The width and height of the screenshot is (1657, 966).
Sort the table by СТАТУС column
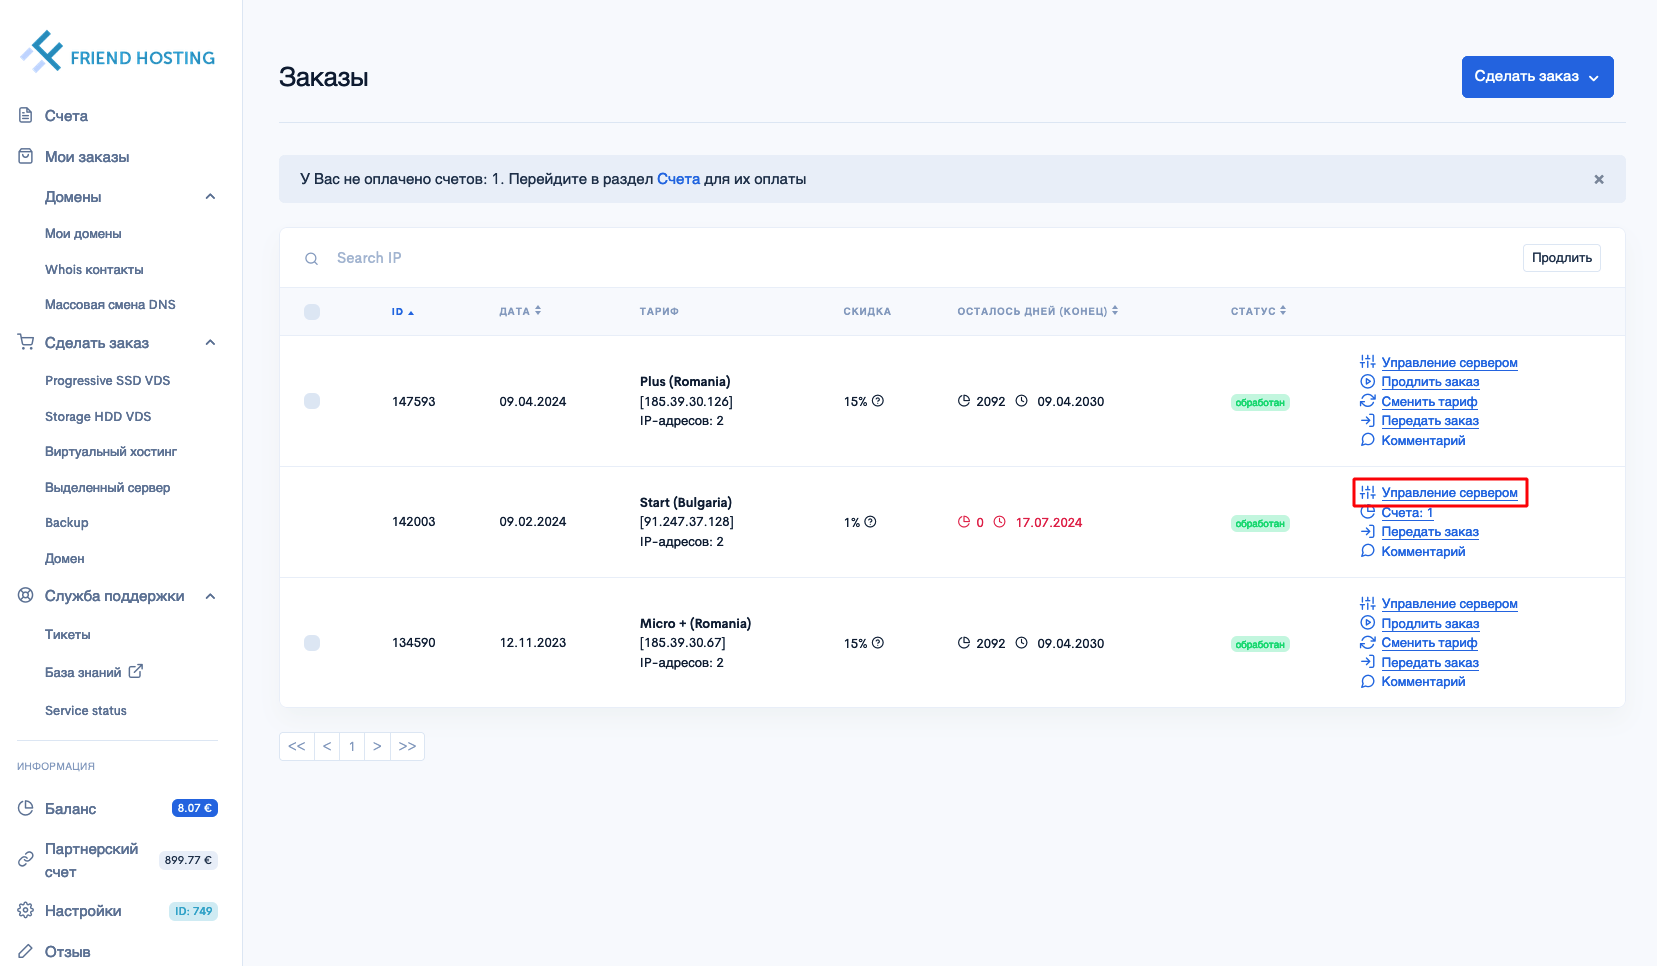click(1258, 311)
